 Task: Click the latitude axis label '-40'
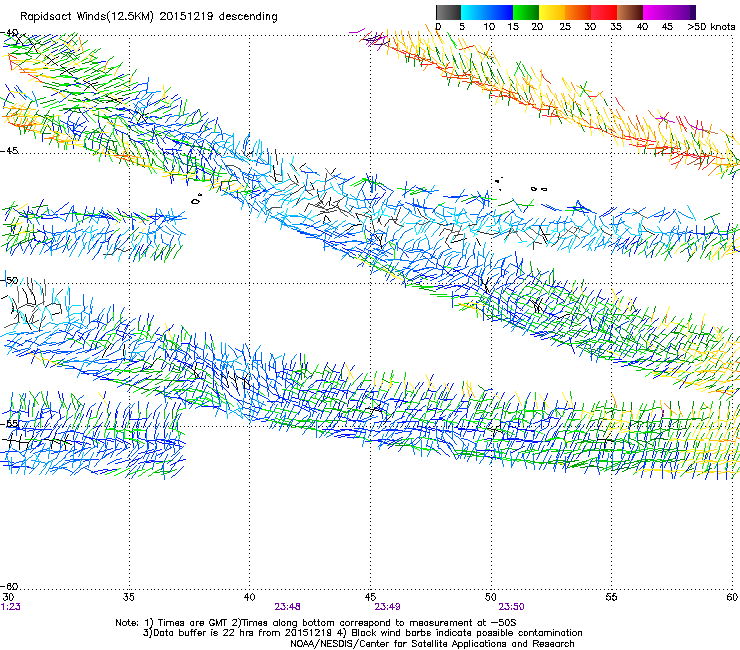(x=9, y=33)
